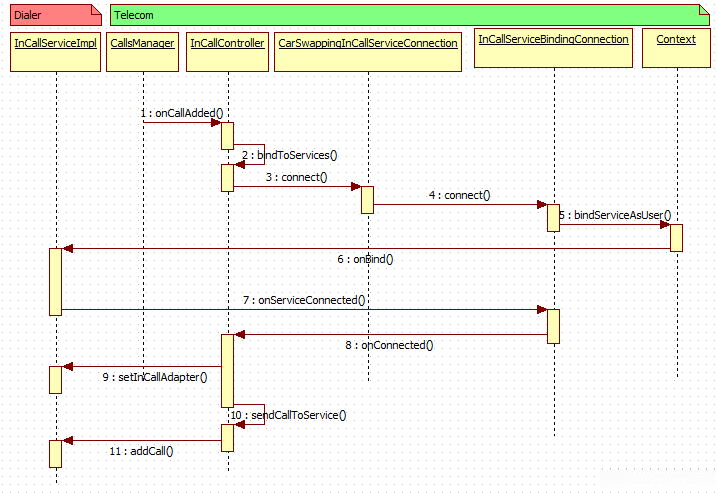Click the bindServiceAsUser() message label

tap(615, 215)
